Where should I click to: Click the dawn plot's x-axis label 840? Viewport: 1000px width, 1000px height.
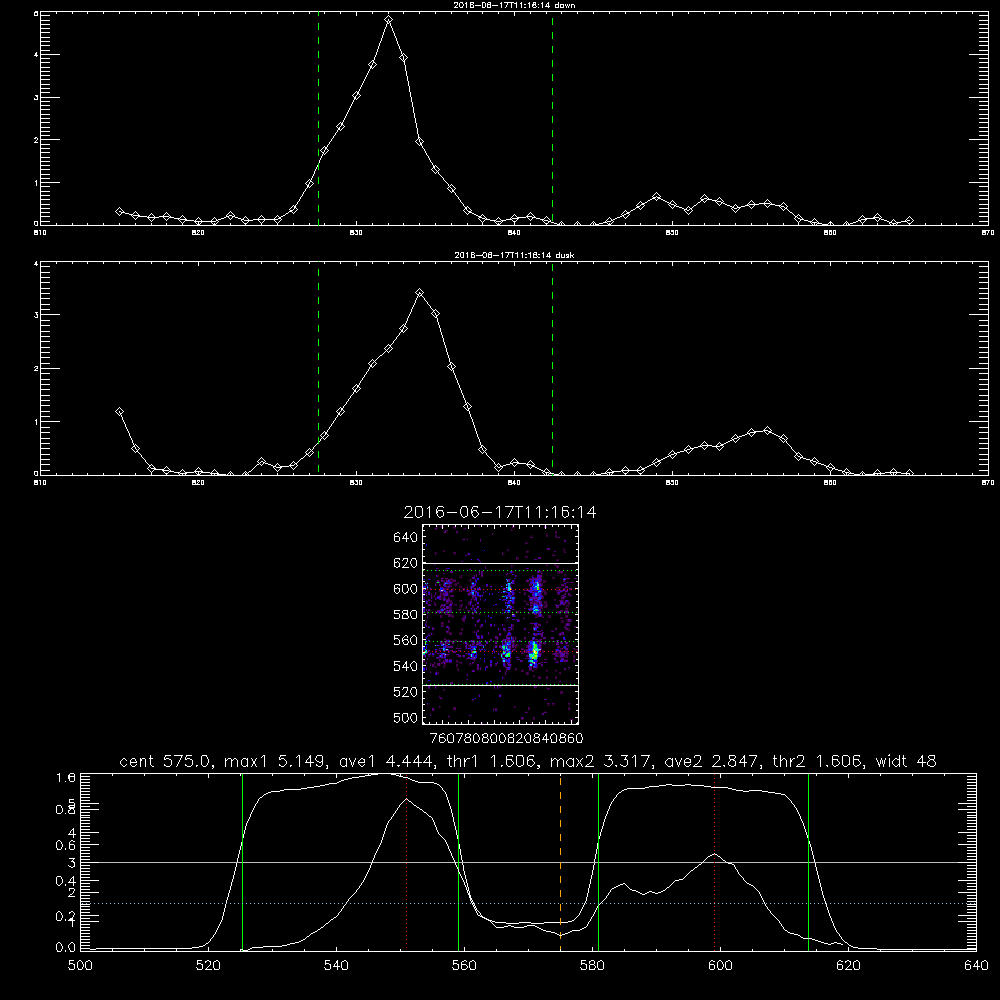tap(514, 233)
